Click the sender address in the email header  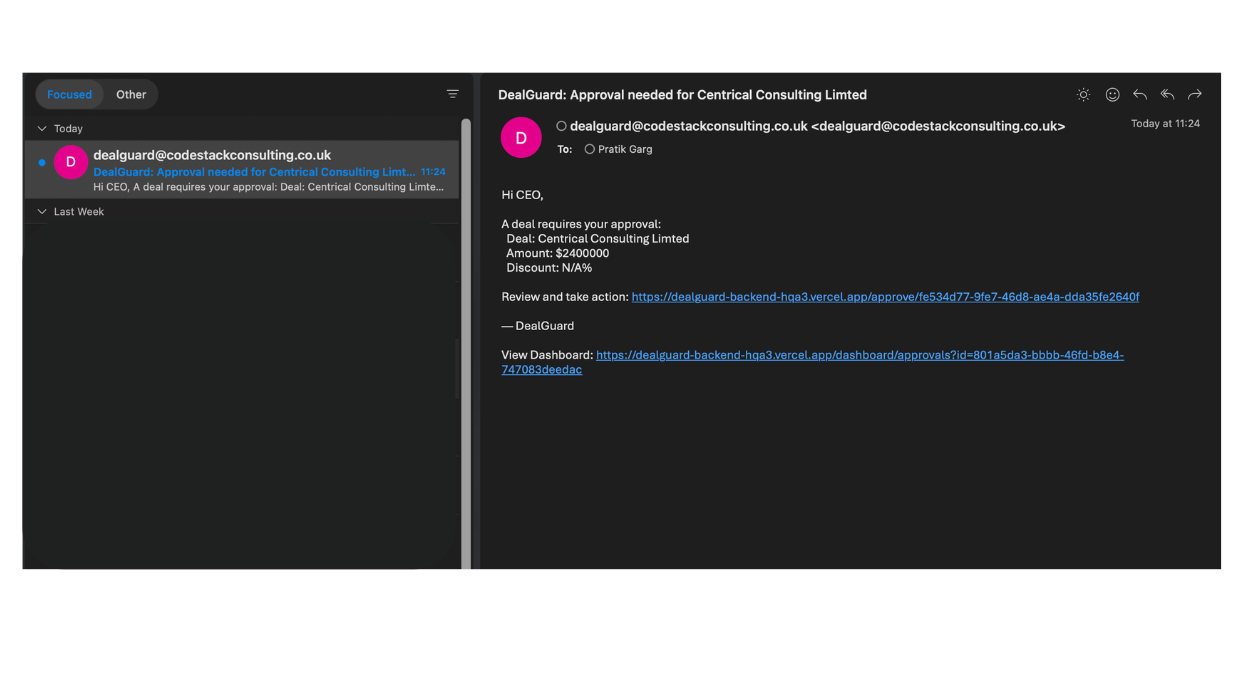pos(817,126)
